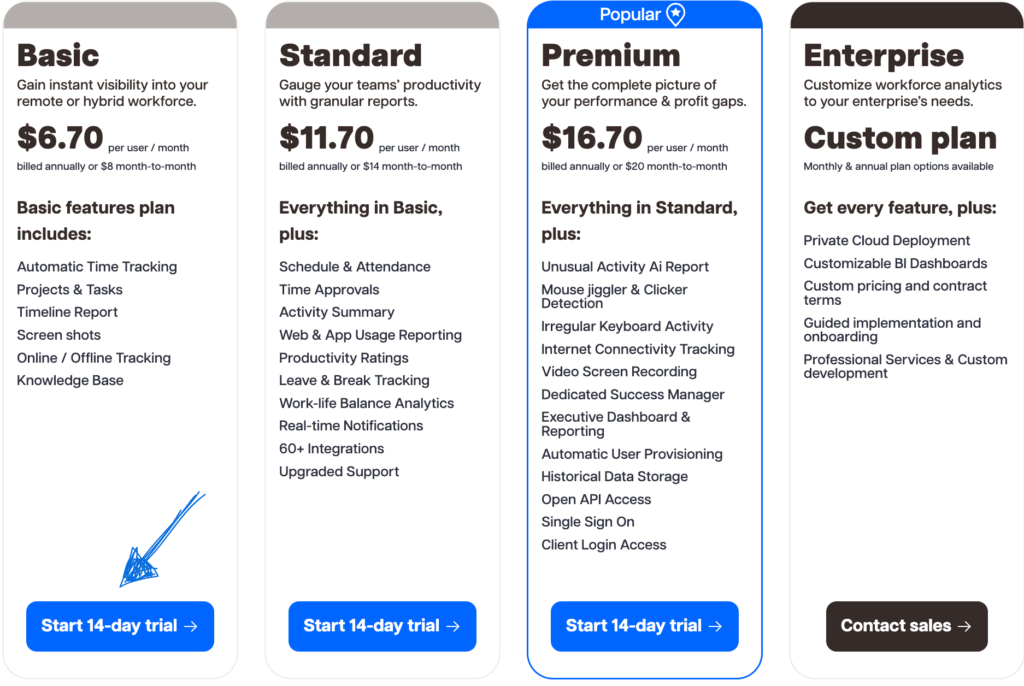Click the Popular star badge icon
The image size is (1024, 686).
(676, 14)
